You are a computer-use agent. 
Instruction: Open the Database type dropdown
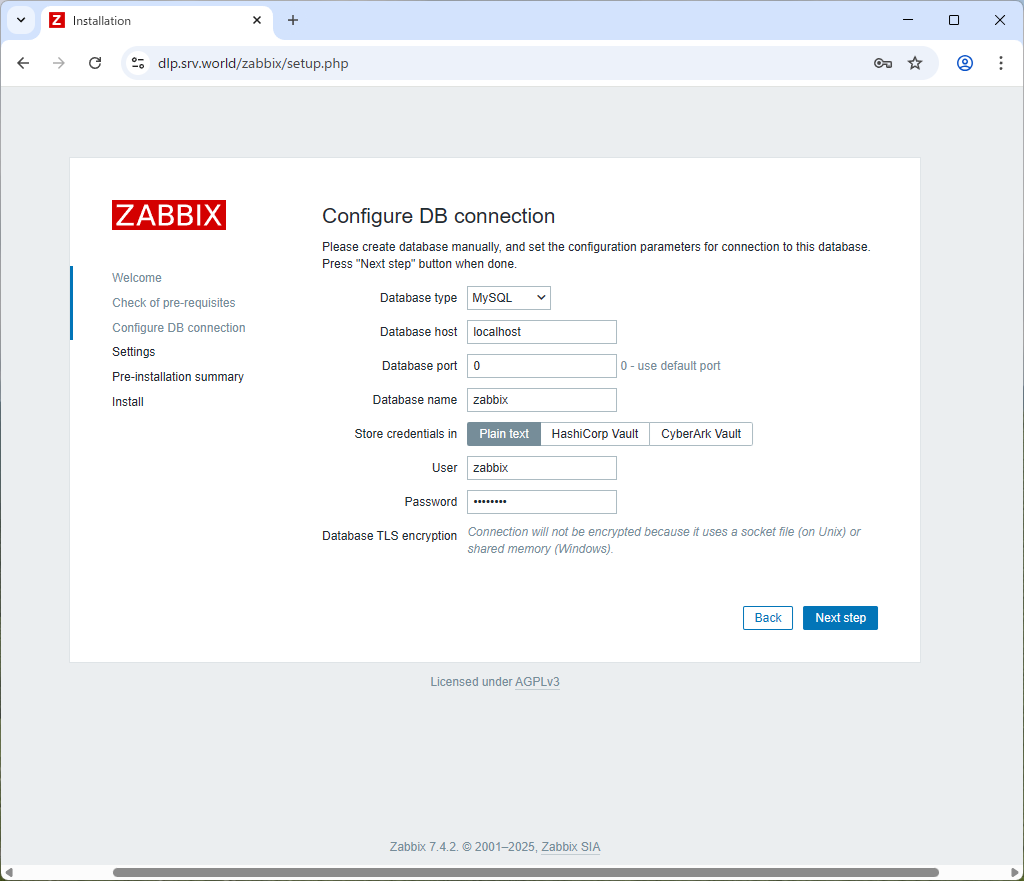click(509, 298)
